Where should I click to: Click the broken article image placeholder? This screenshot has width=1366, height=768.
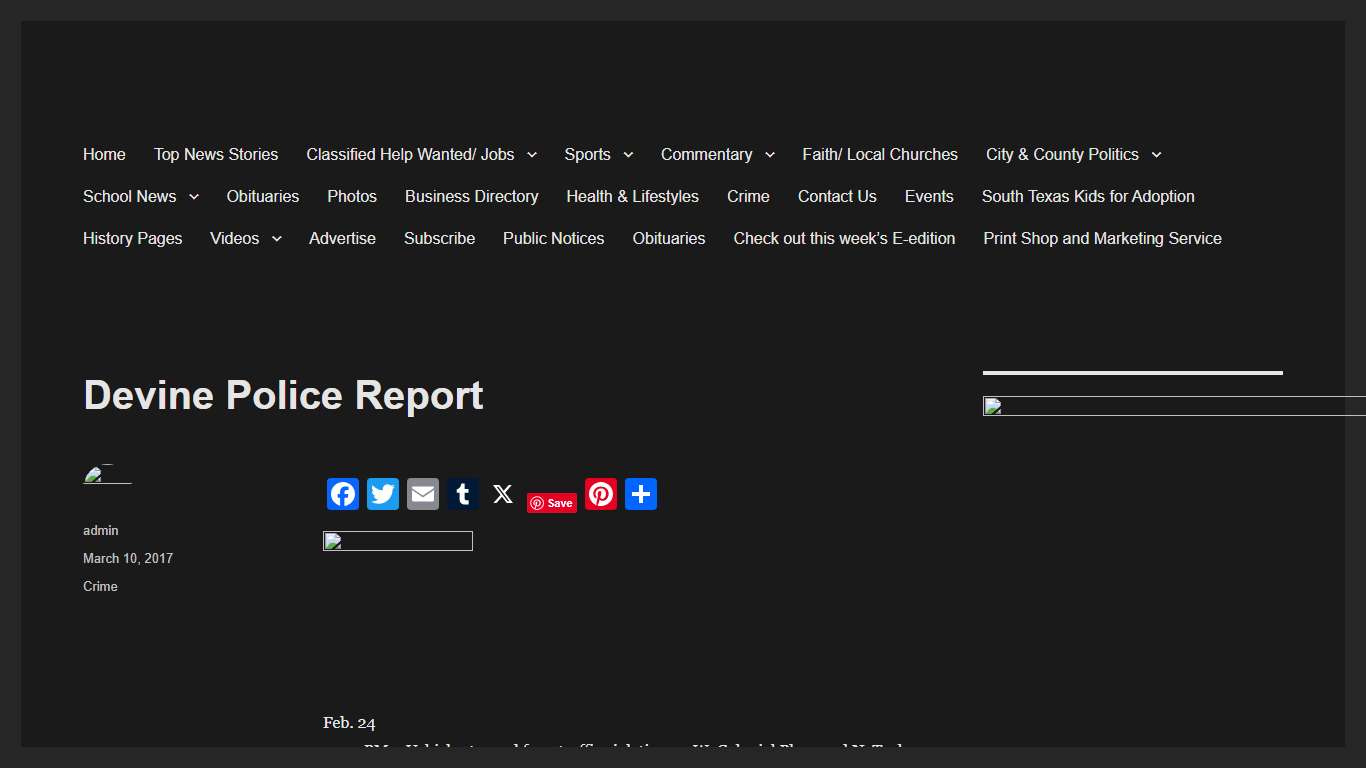[x=397, y=541]
